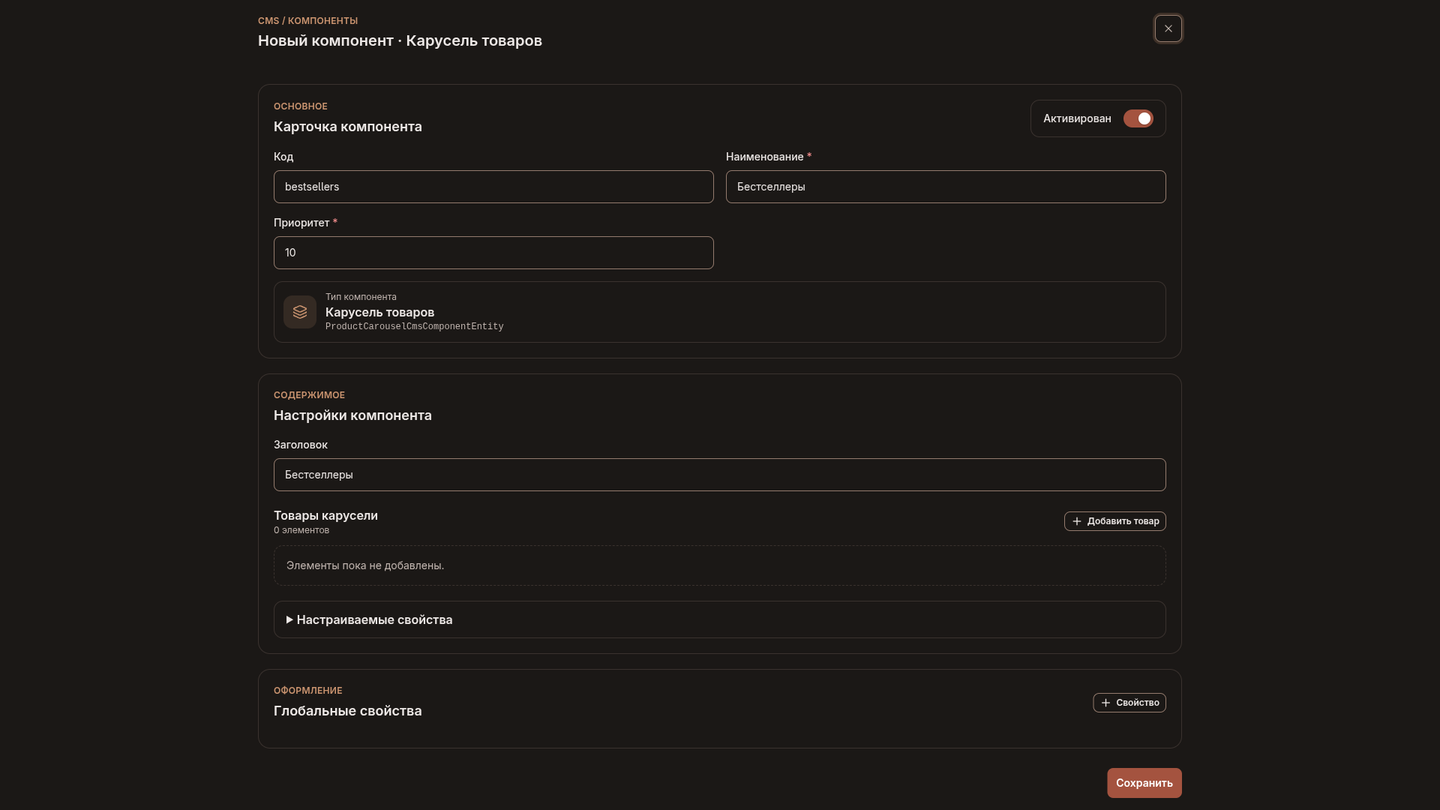This screenshot has width=1440, height=810.
Task: Add a global property with Свойство button
Action: coord(1129,703)
